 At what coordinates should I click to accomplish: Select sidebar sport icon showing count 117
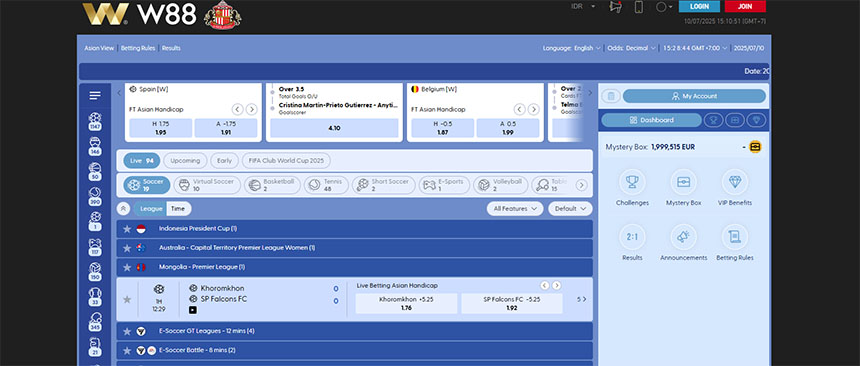click(95, 247)
